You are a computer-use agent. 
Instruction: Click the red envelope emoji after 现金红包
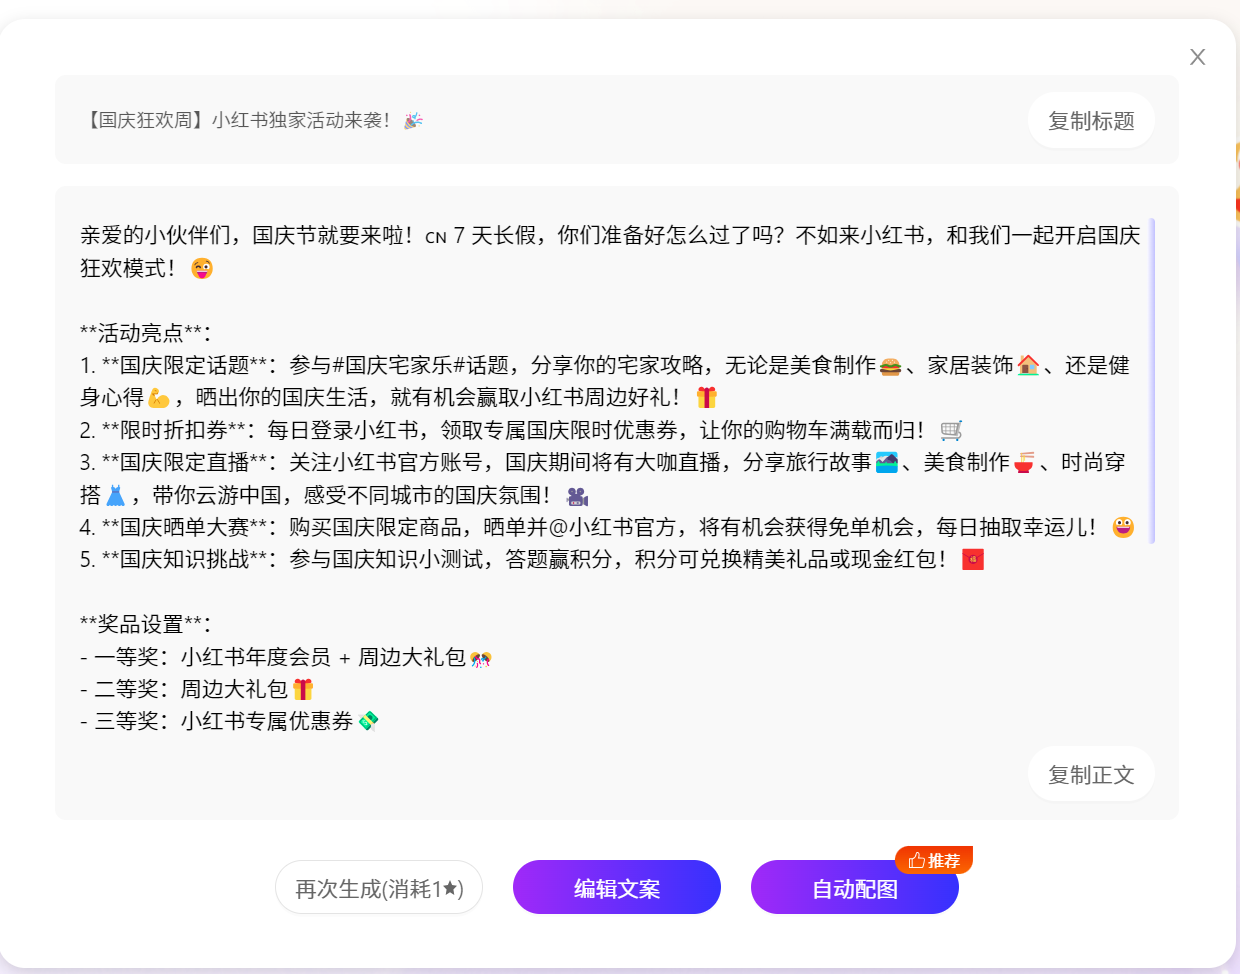972,560
